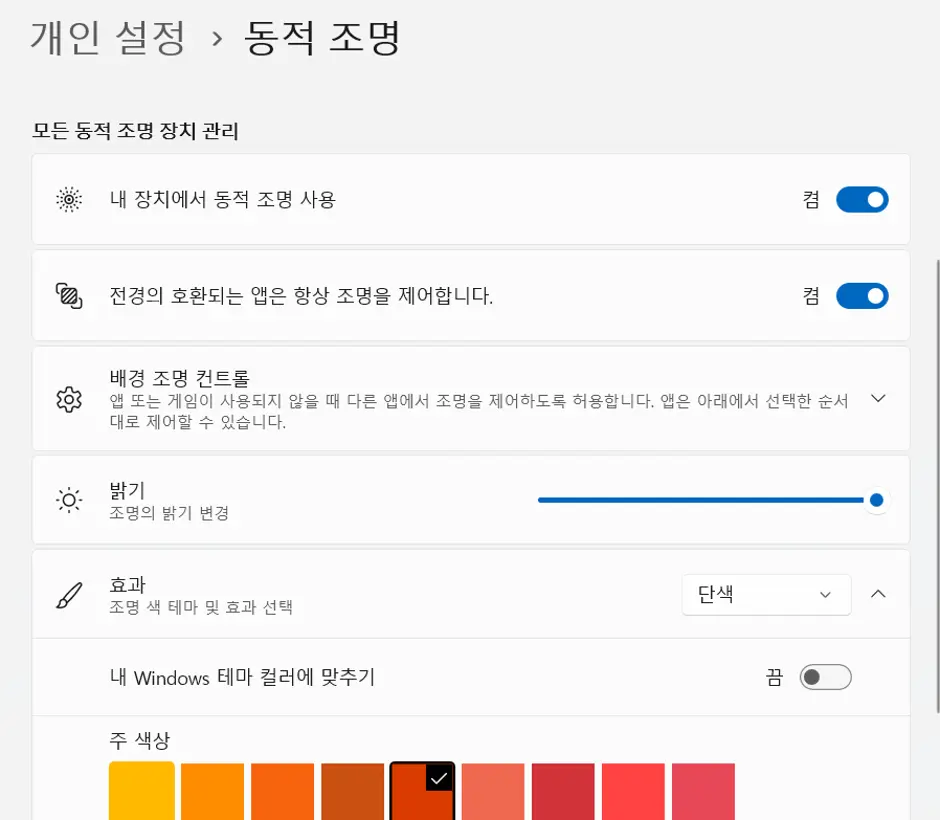Click 조명의 밝기 변경 description text

[169, 513]
